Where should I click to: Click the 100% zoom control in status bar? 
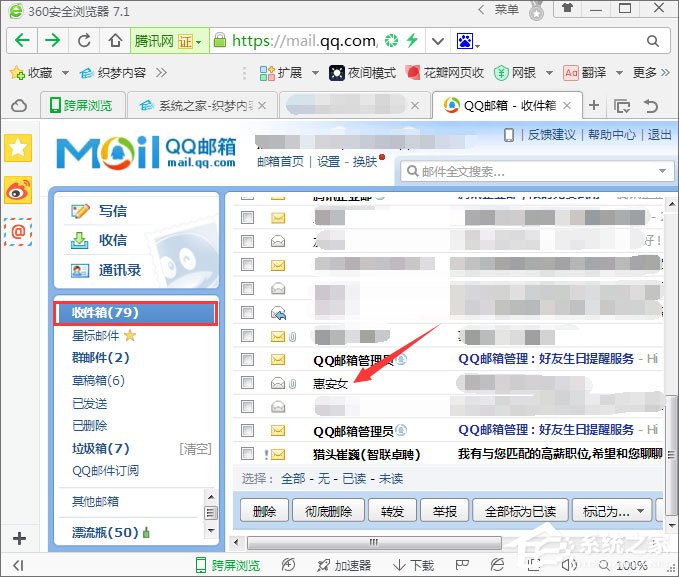pos(623,565)
